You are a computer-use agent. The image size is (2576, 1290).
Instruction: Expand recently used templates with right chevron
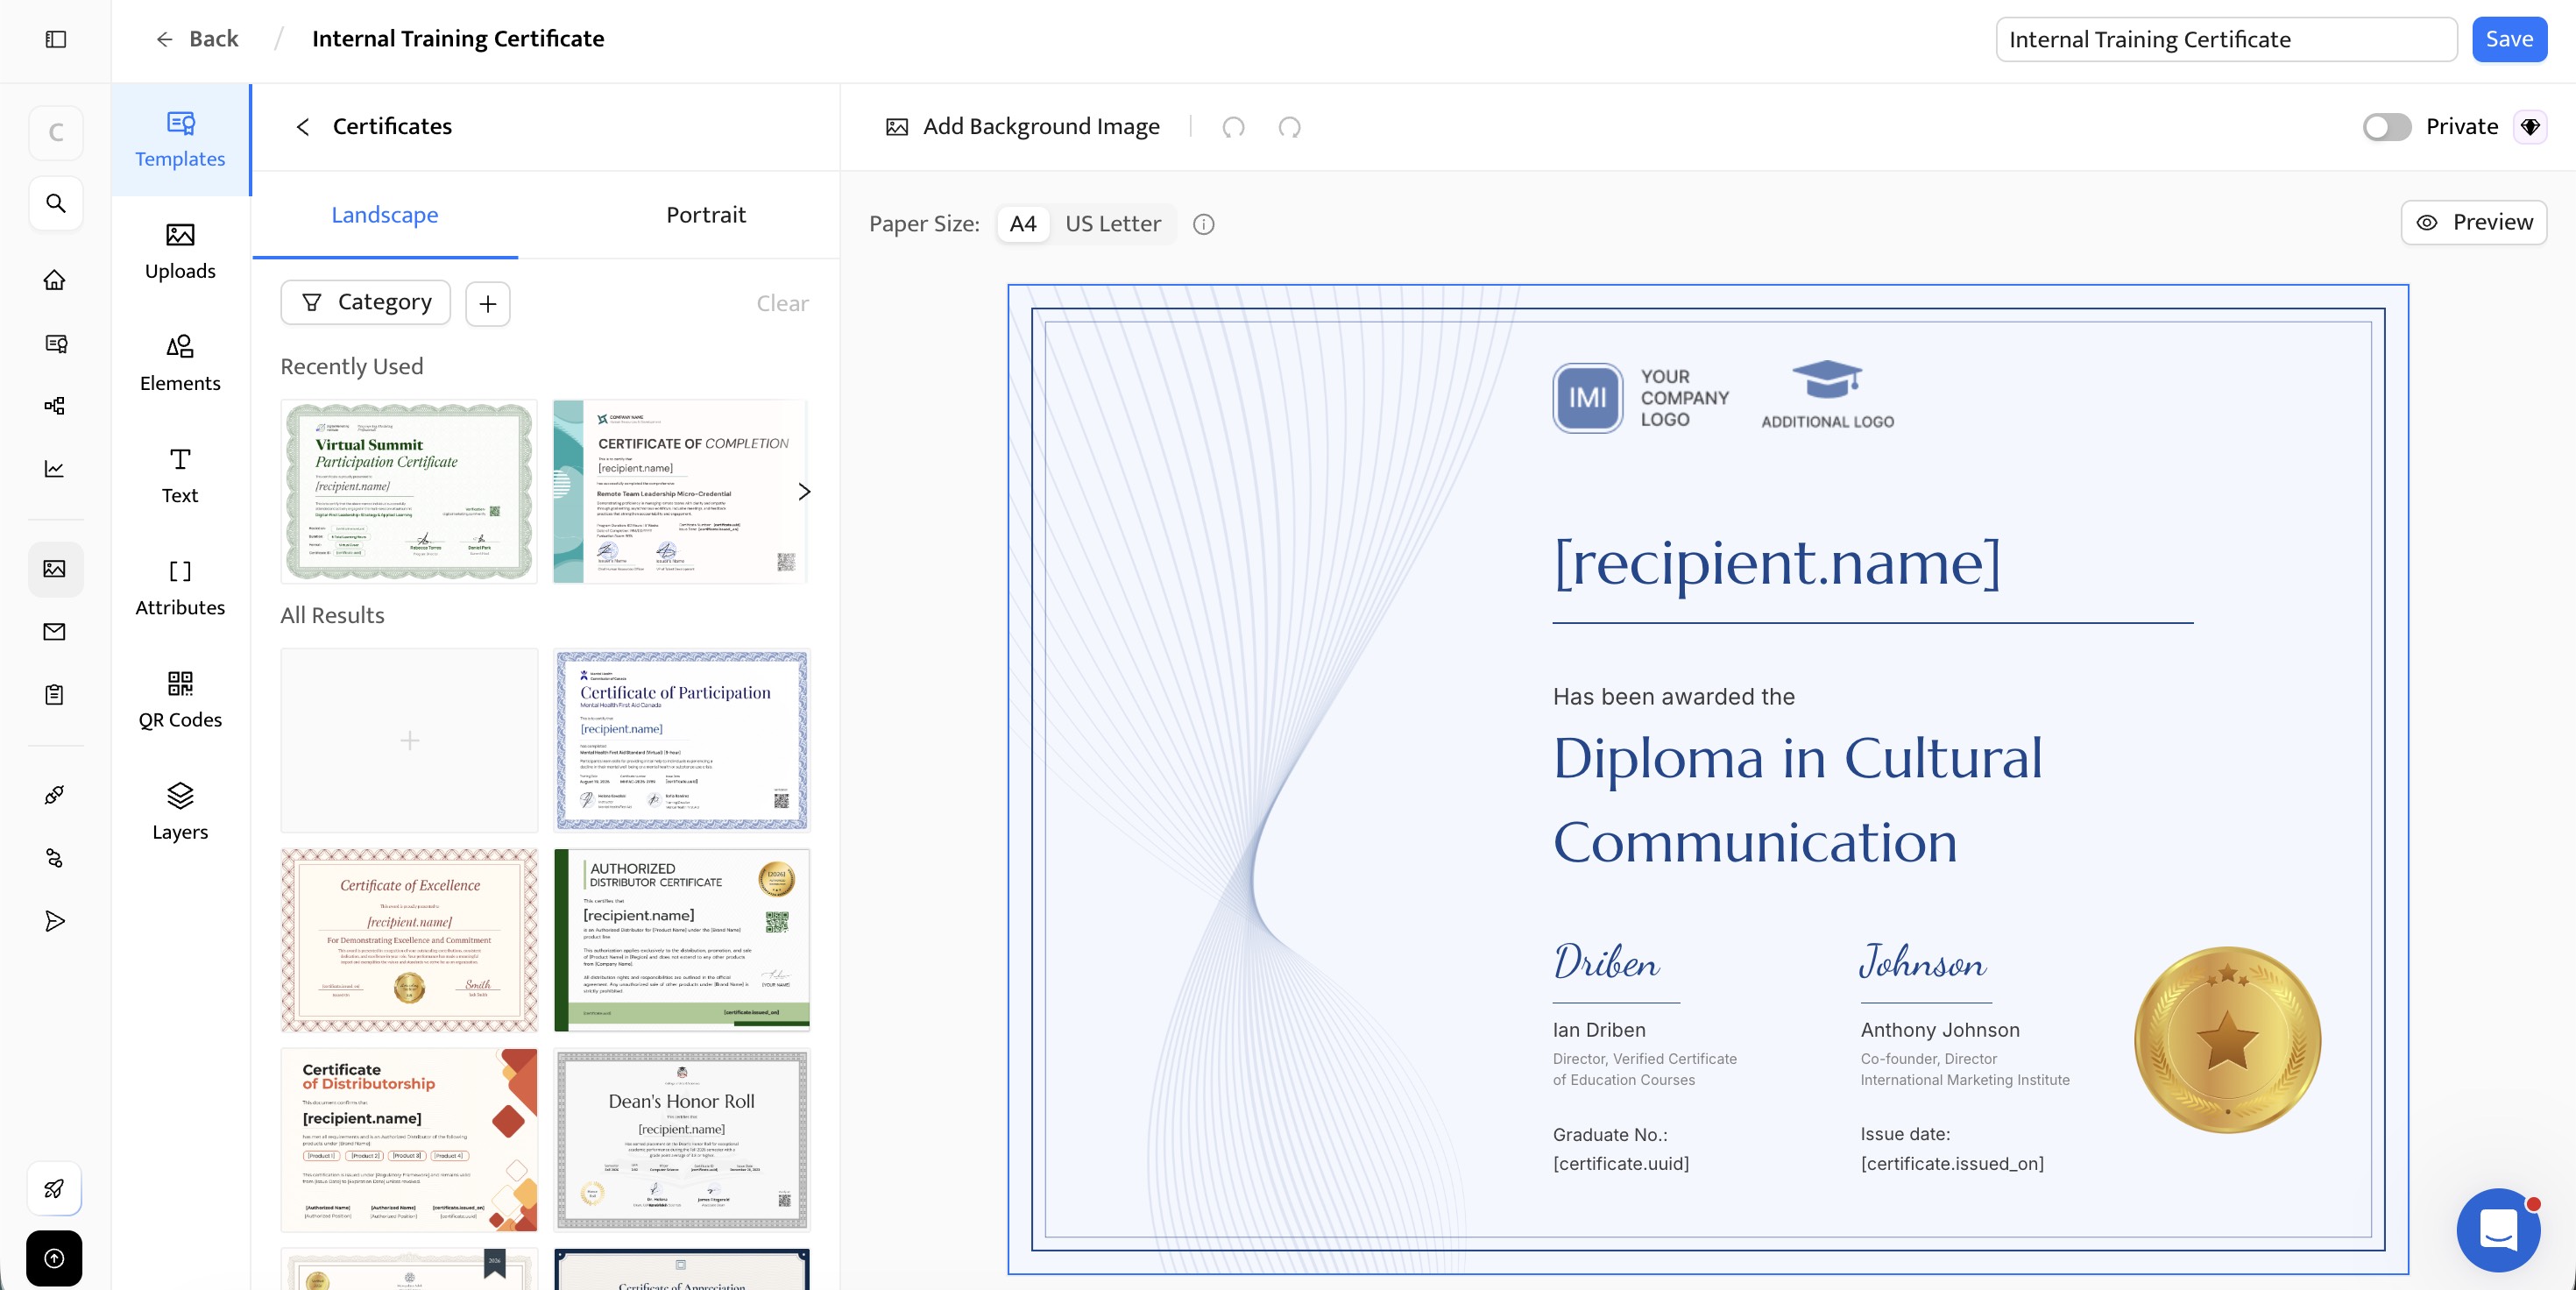[x=804, y=492]
